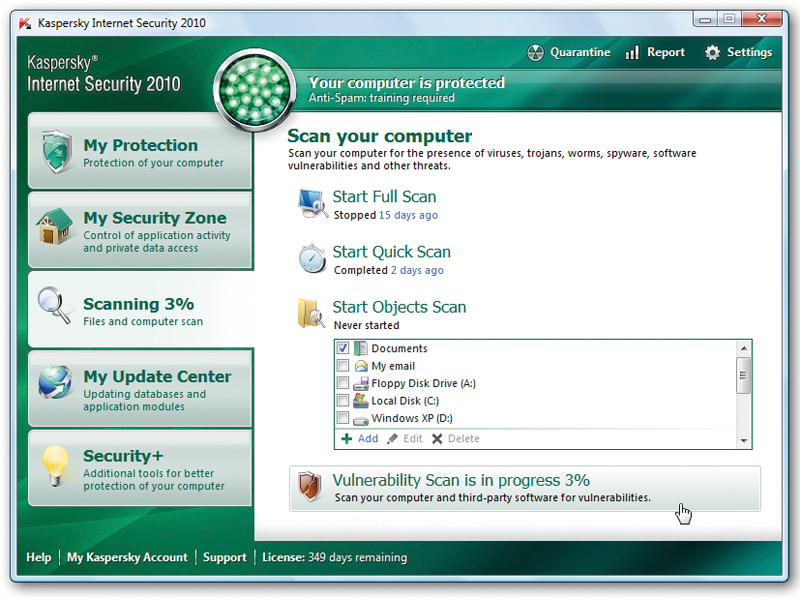Viewport: 800px width, 600px height.
Task: Click the Scanning magnifying glass icon
Action: (55, 305)
